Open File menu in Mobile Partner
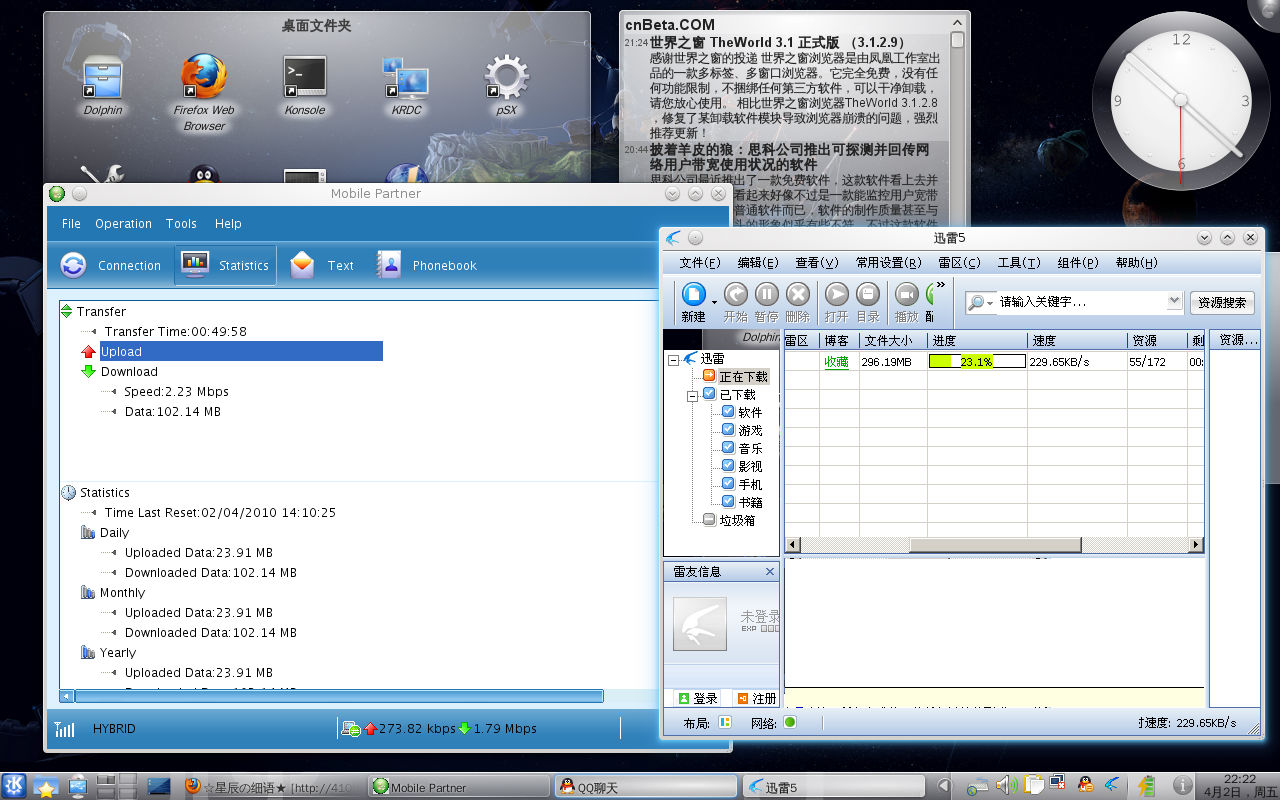This screenshot has width=1280, height=800. click(x=71, y=223)
